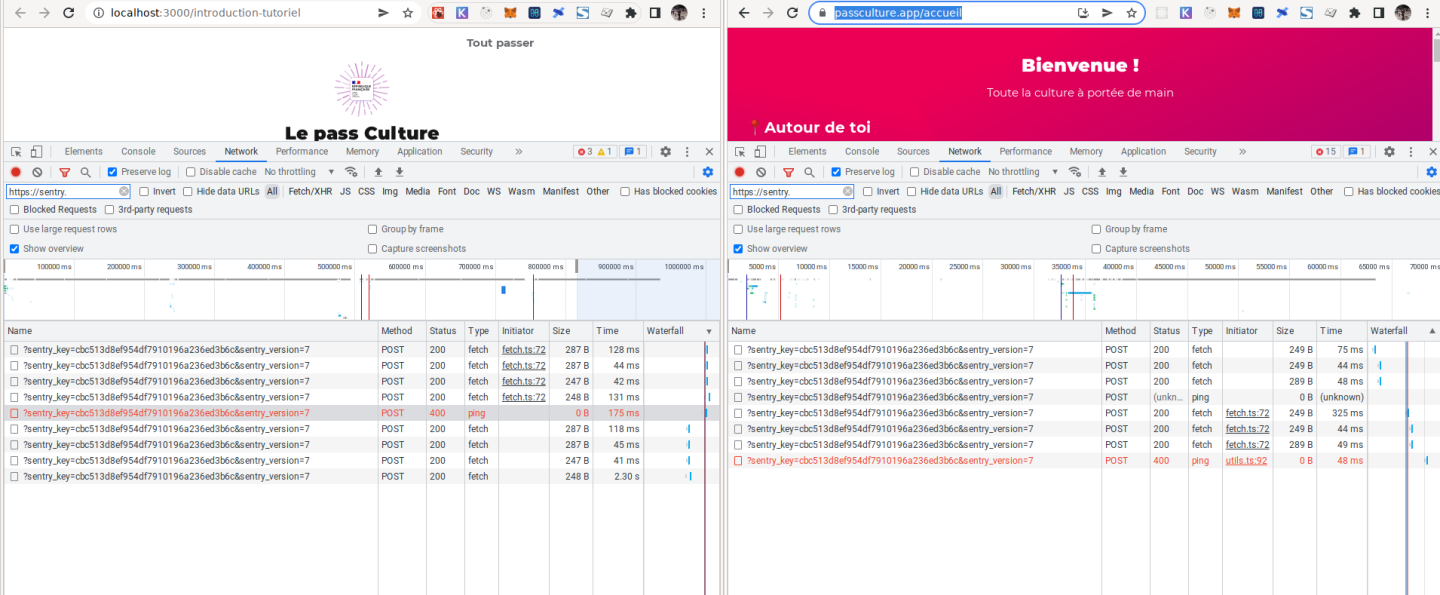This screenshot has height=595, width=1440.
Task: Export HAR file in left DevTools
Action: [399, 172]
